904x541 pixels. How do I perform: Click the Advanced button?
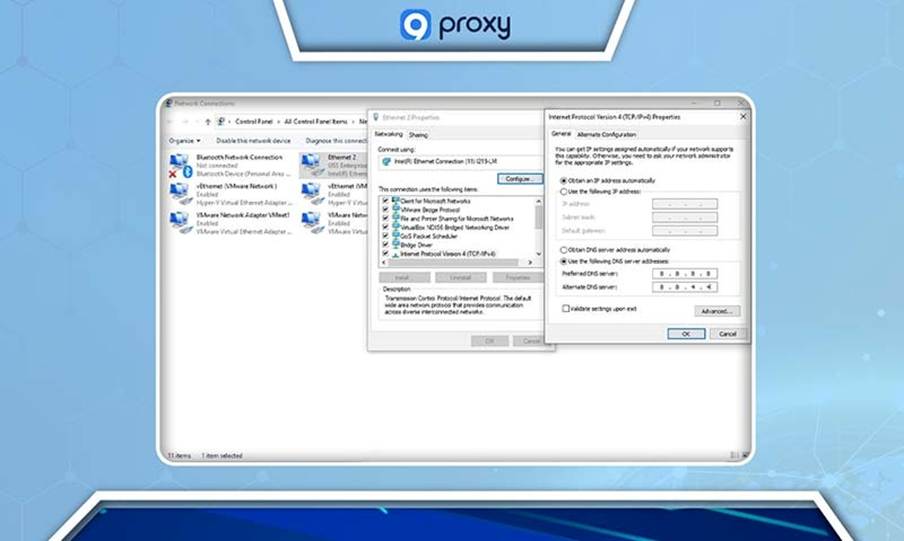[717, 311]
